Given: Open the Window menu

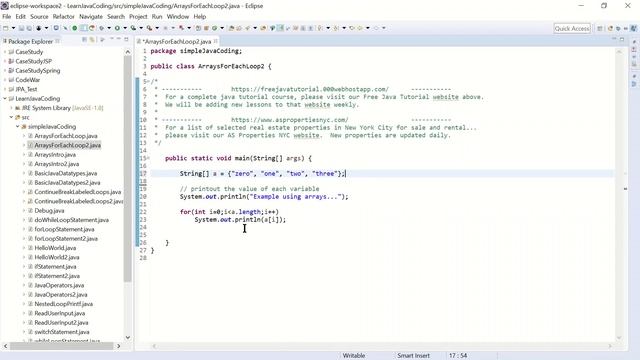Looking at the screenshot, I should click(178, 17).
